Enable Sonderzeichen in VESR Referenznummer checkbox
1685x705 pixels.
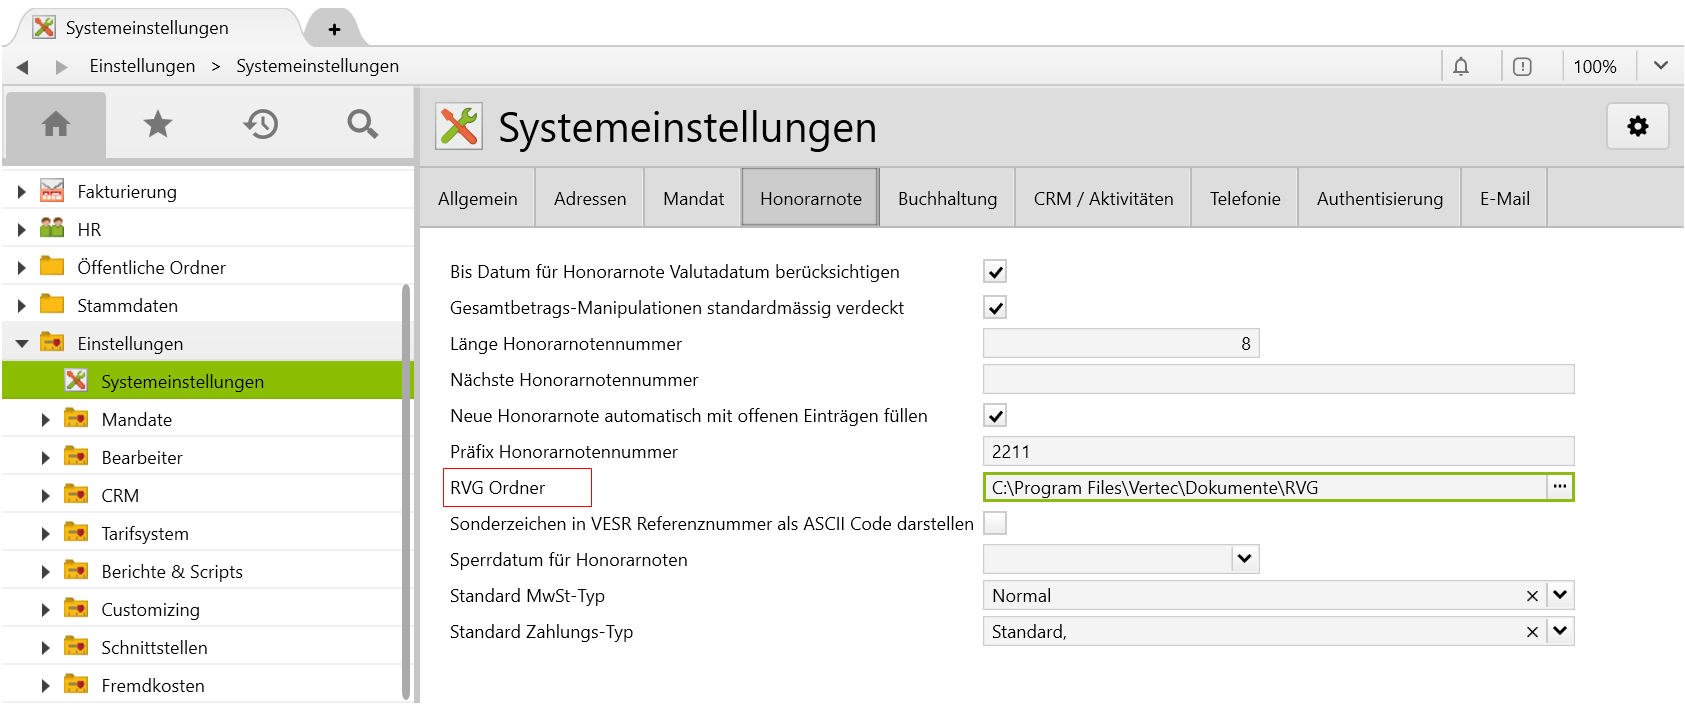coord(995,523)
